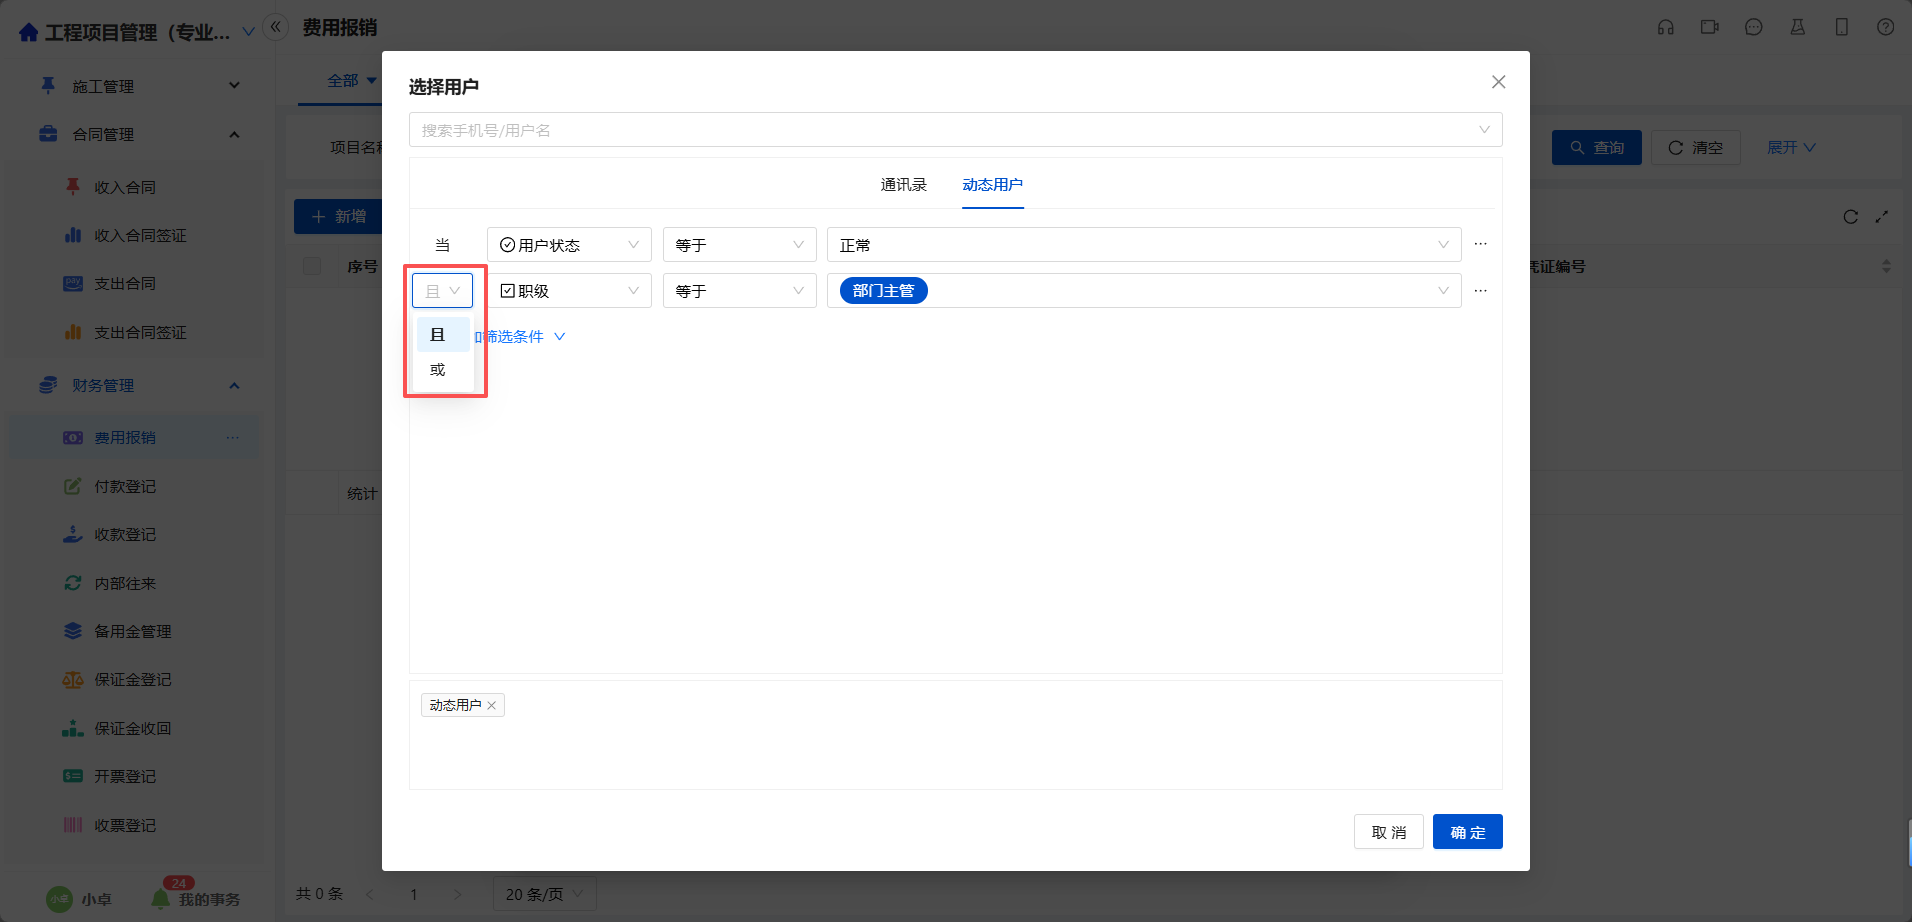Screen dimensions: 1912x922
Task: Select 或 in the logic dropdown
Action: 438,370
